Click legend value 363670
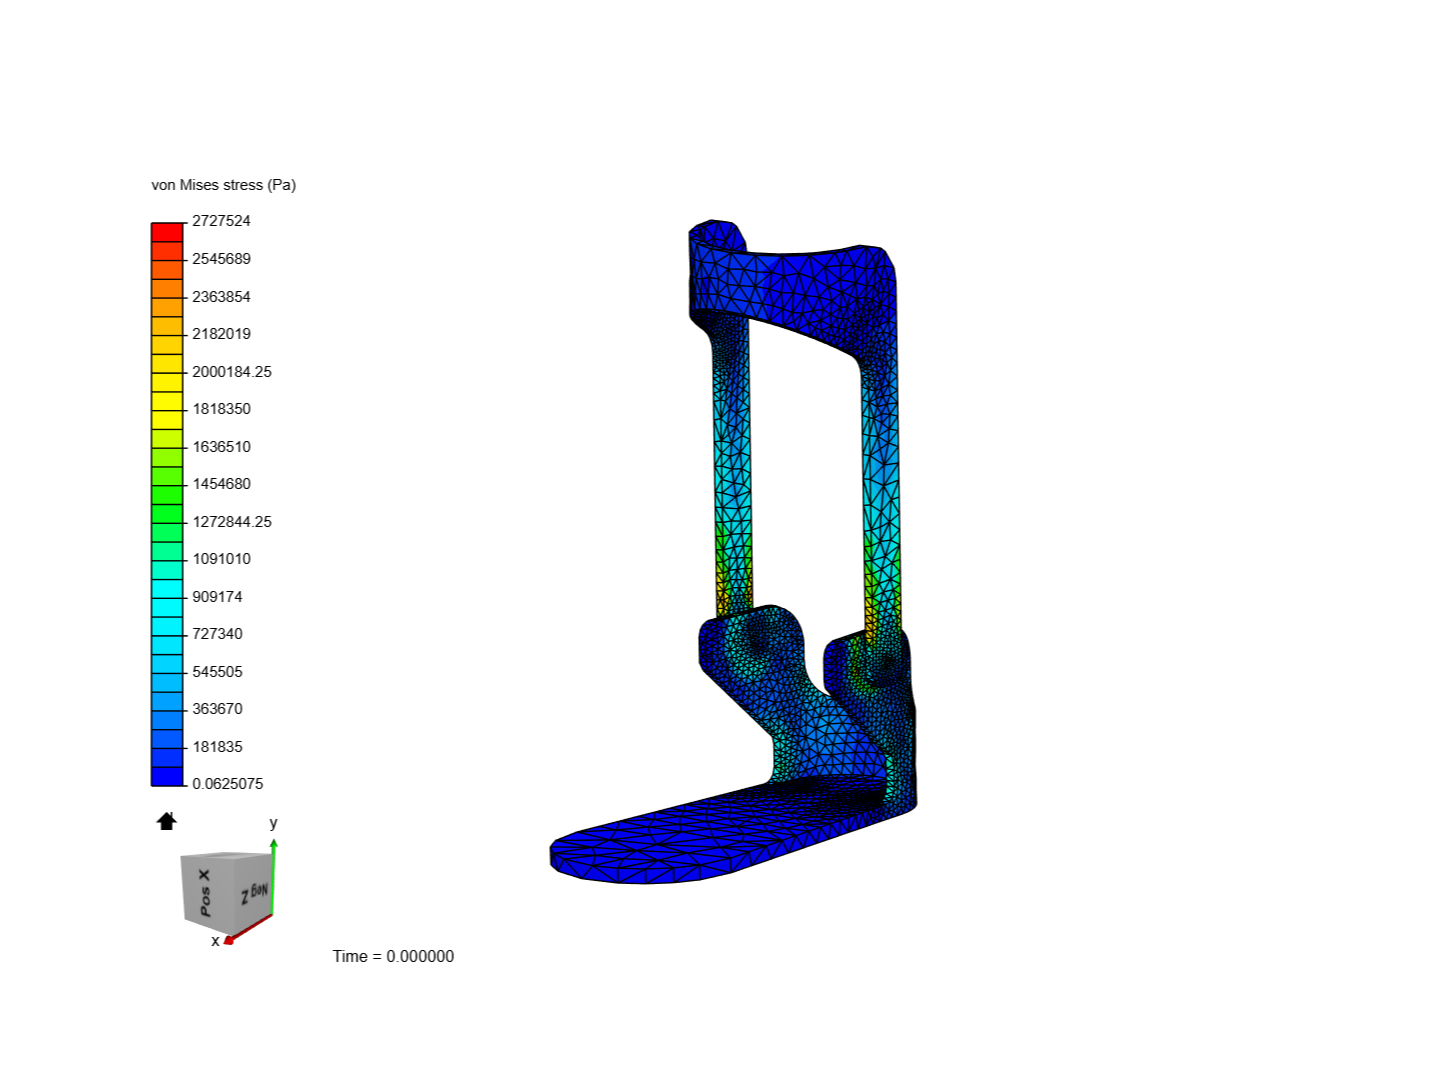This screenshot has width=1440, height=1080. [x=217, y=709]
